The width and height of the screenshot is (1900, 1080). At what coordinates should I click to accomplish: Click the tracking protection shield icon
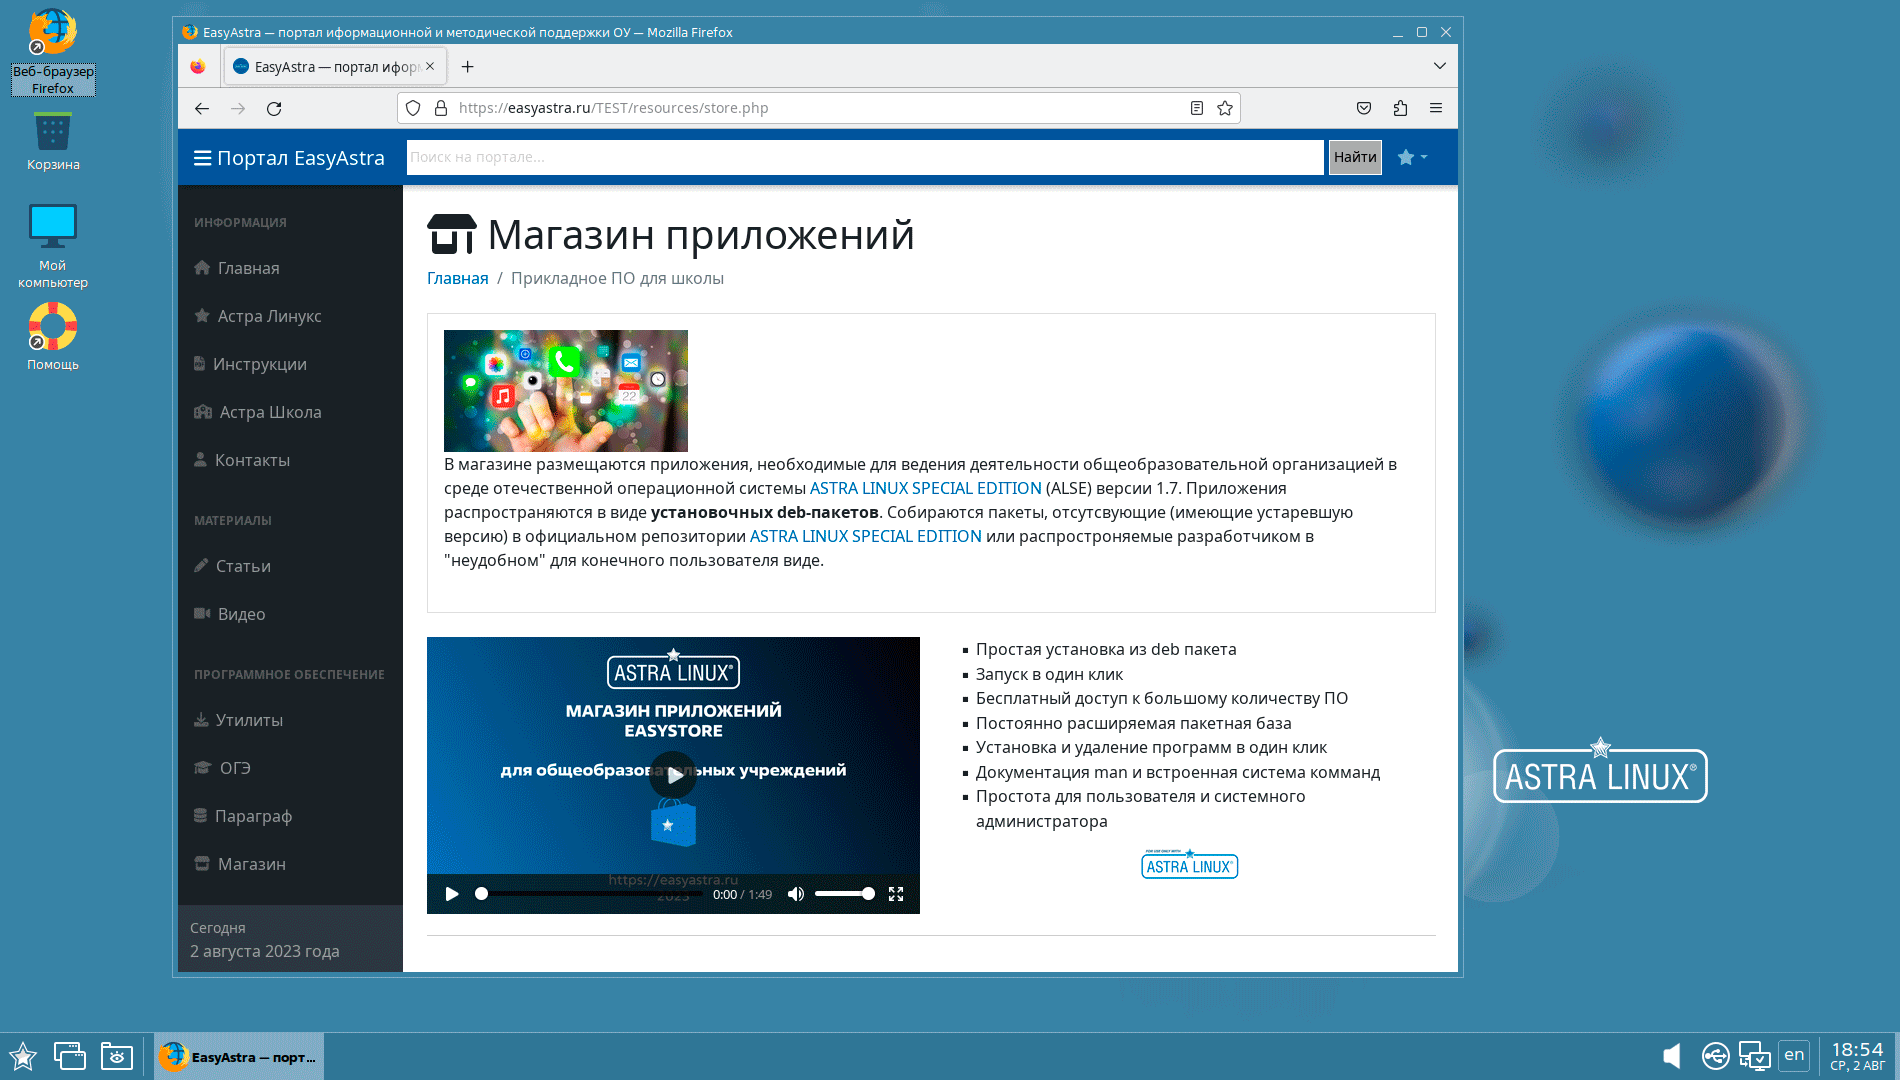pos(413,108)
